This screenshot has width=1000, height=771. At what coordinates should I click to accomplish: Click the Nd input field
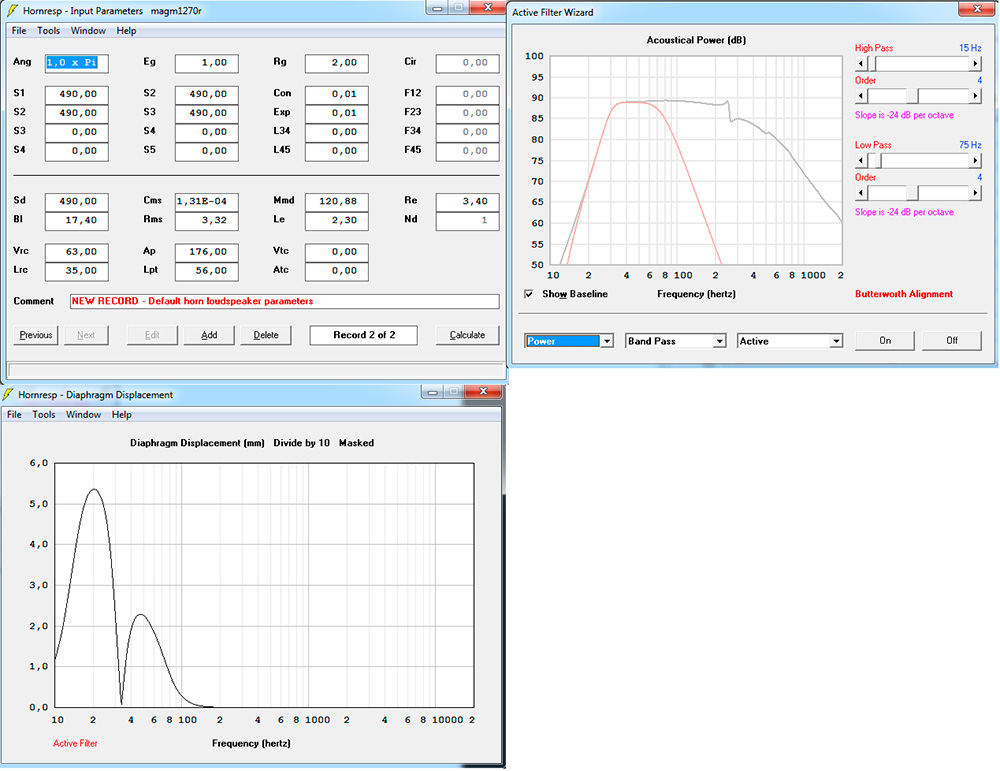pos(467,221)
